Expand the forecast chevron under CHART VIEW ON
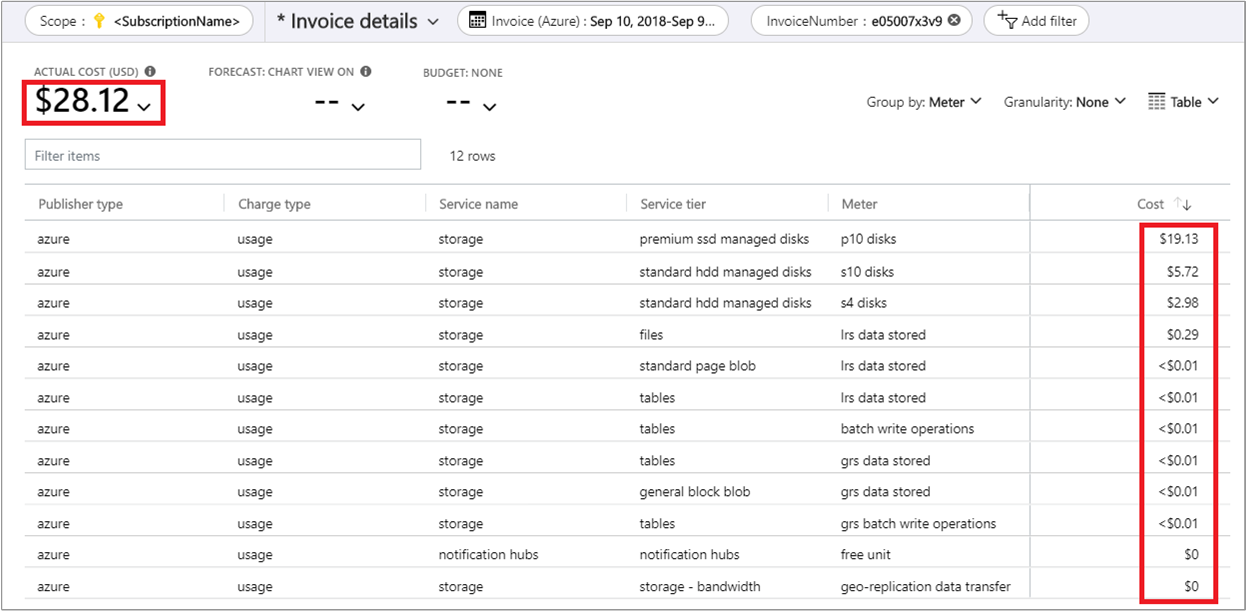 tap(359, 104)
